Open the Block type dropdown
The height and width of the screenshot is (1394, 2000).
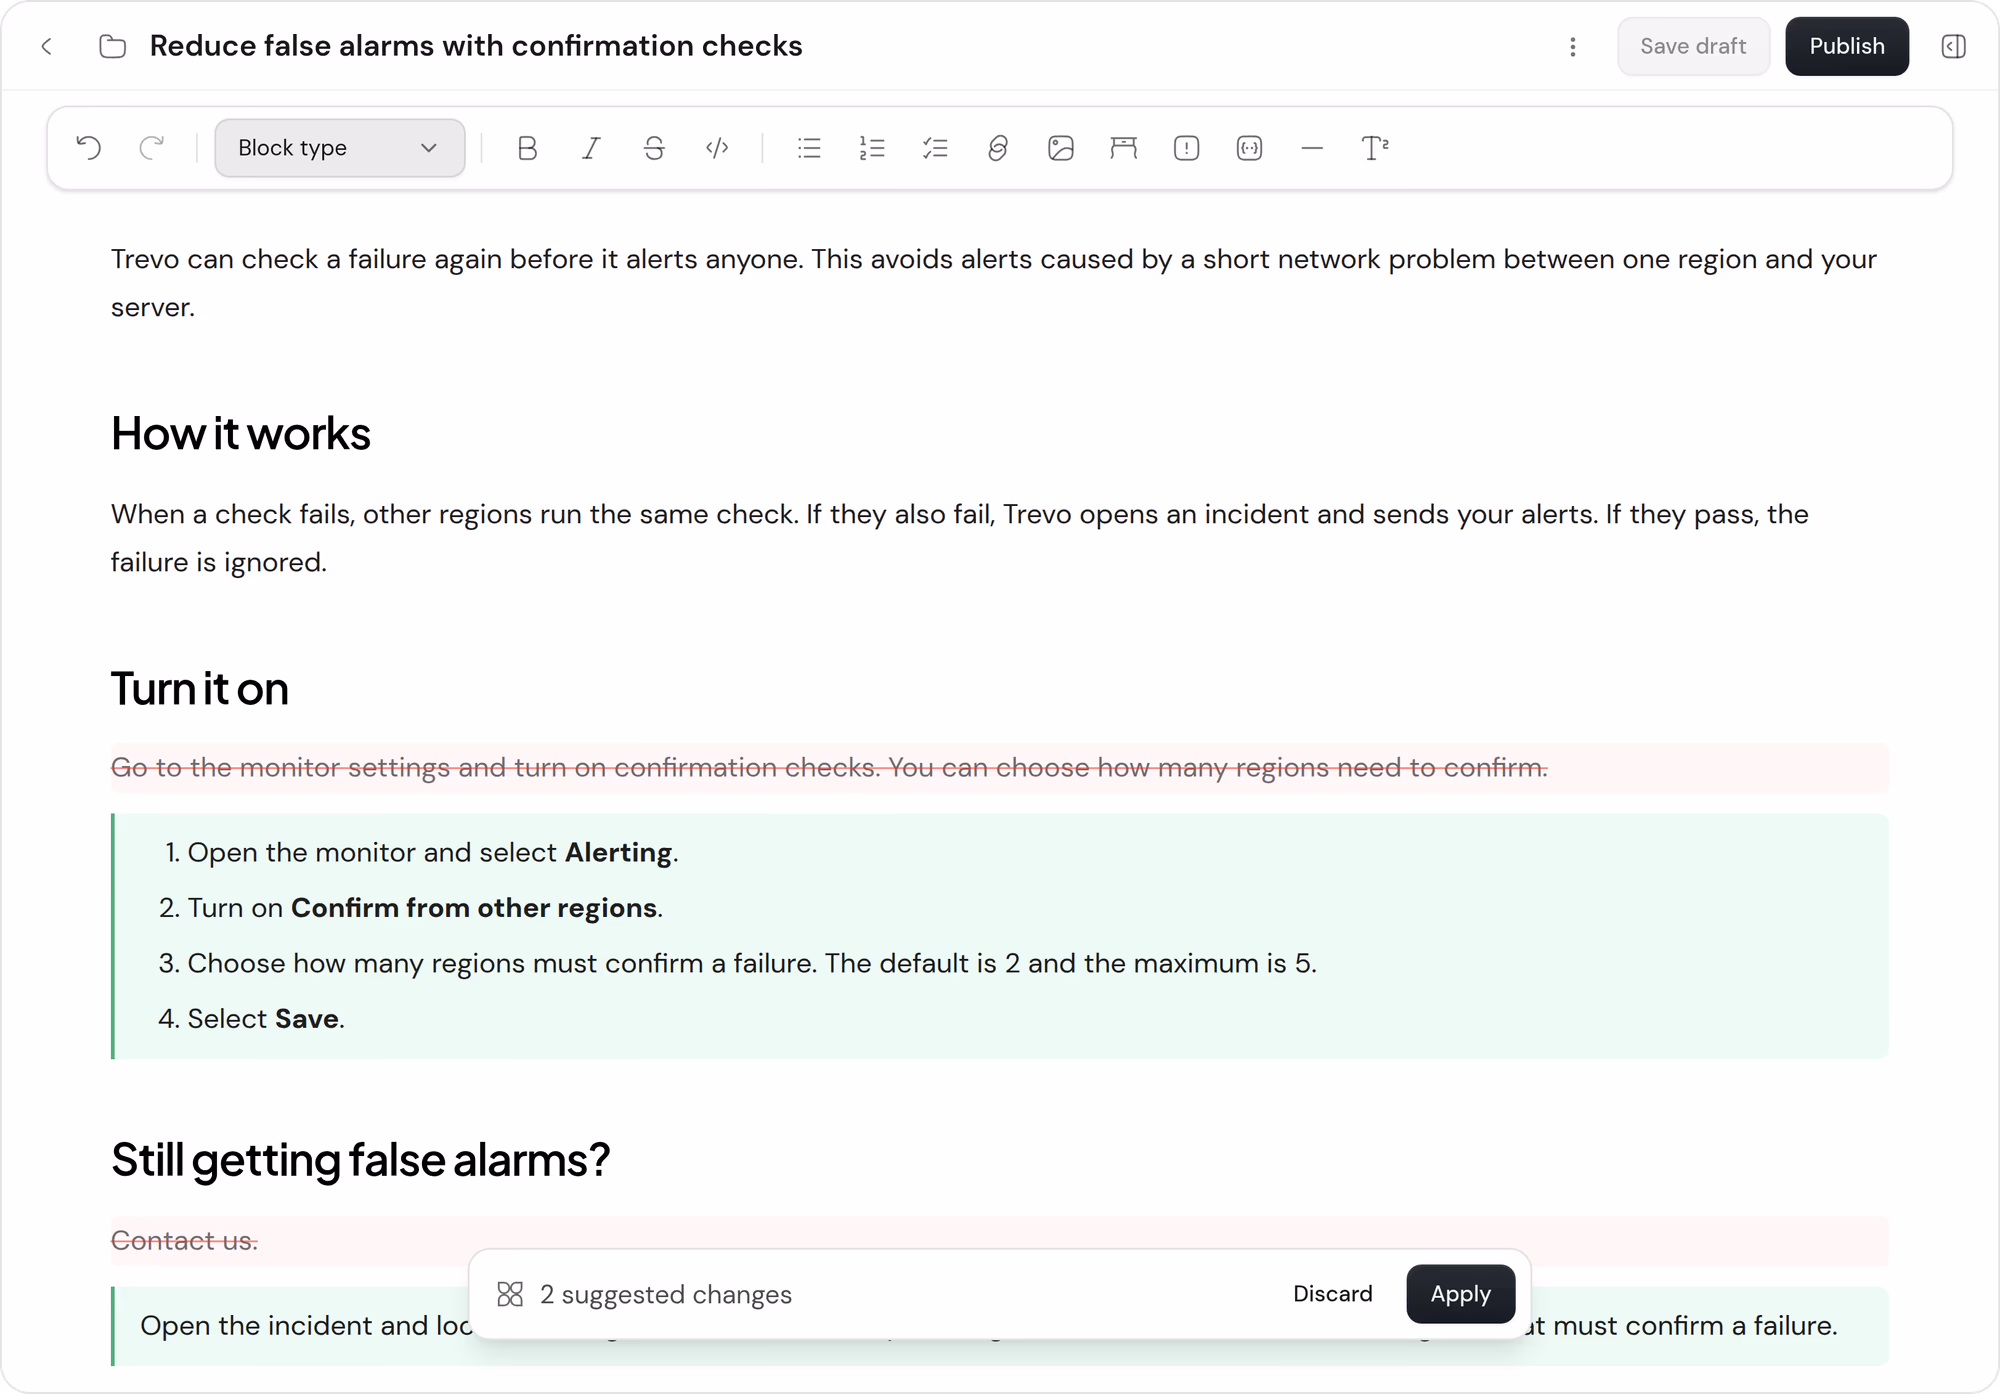[339, 148]
